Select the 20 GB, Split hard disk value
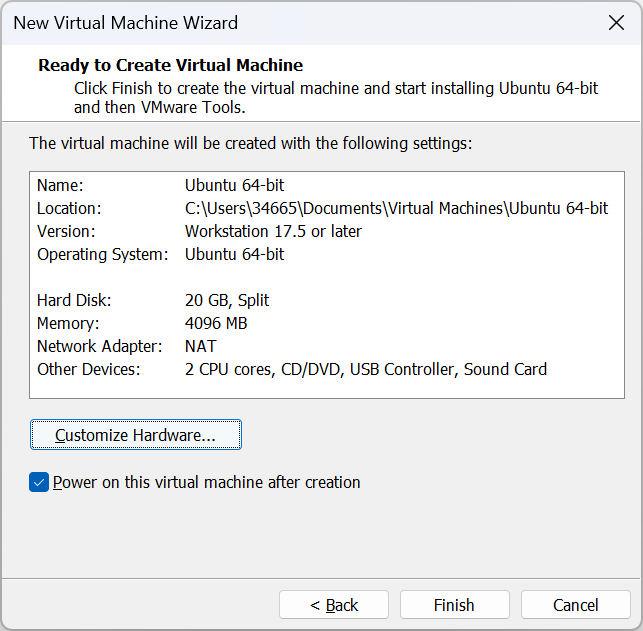 [x=227, y=300]
